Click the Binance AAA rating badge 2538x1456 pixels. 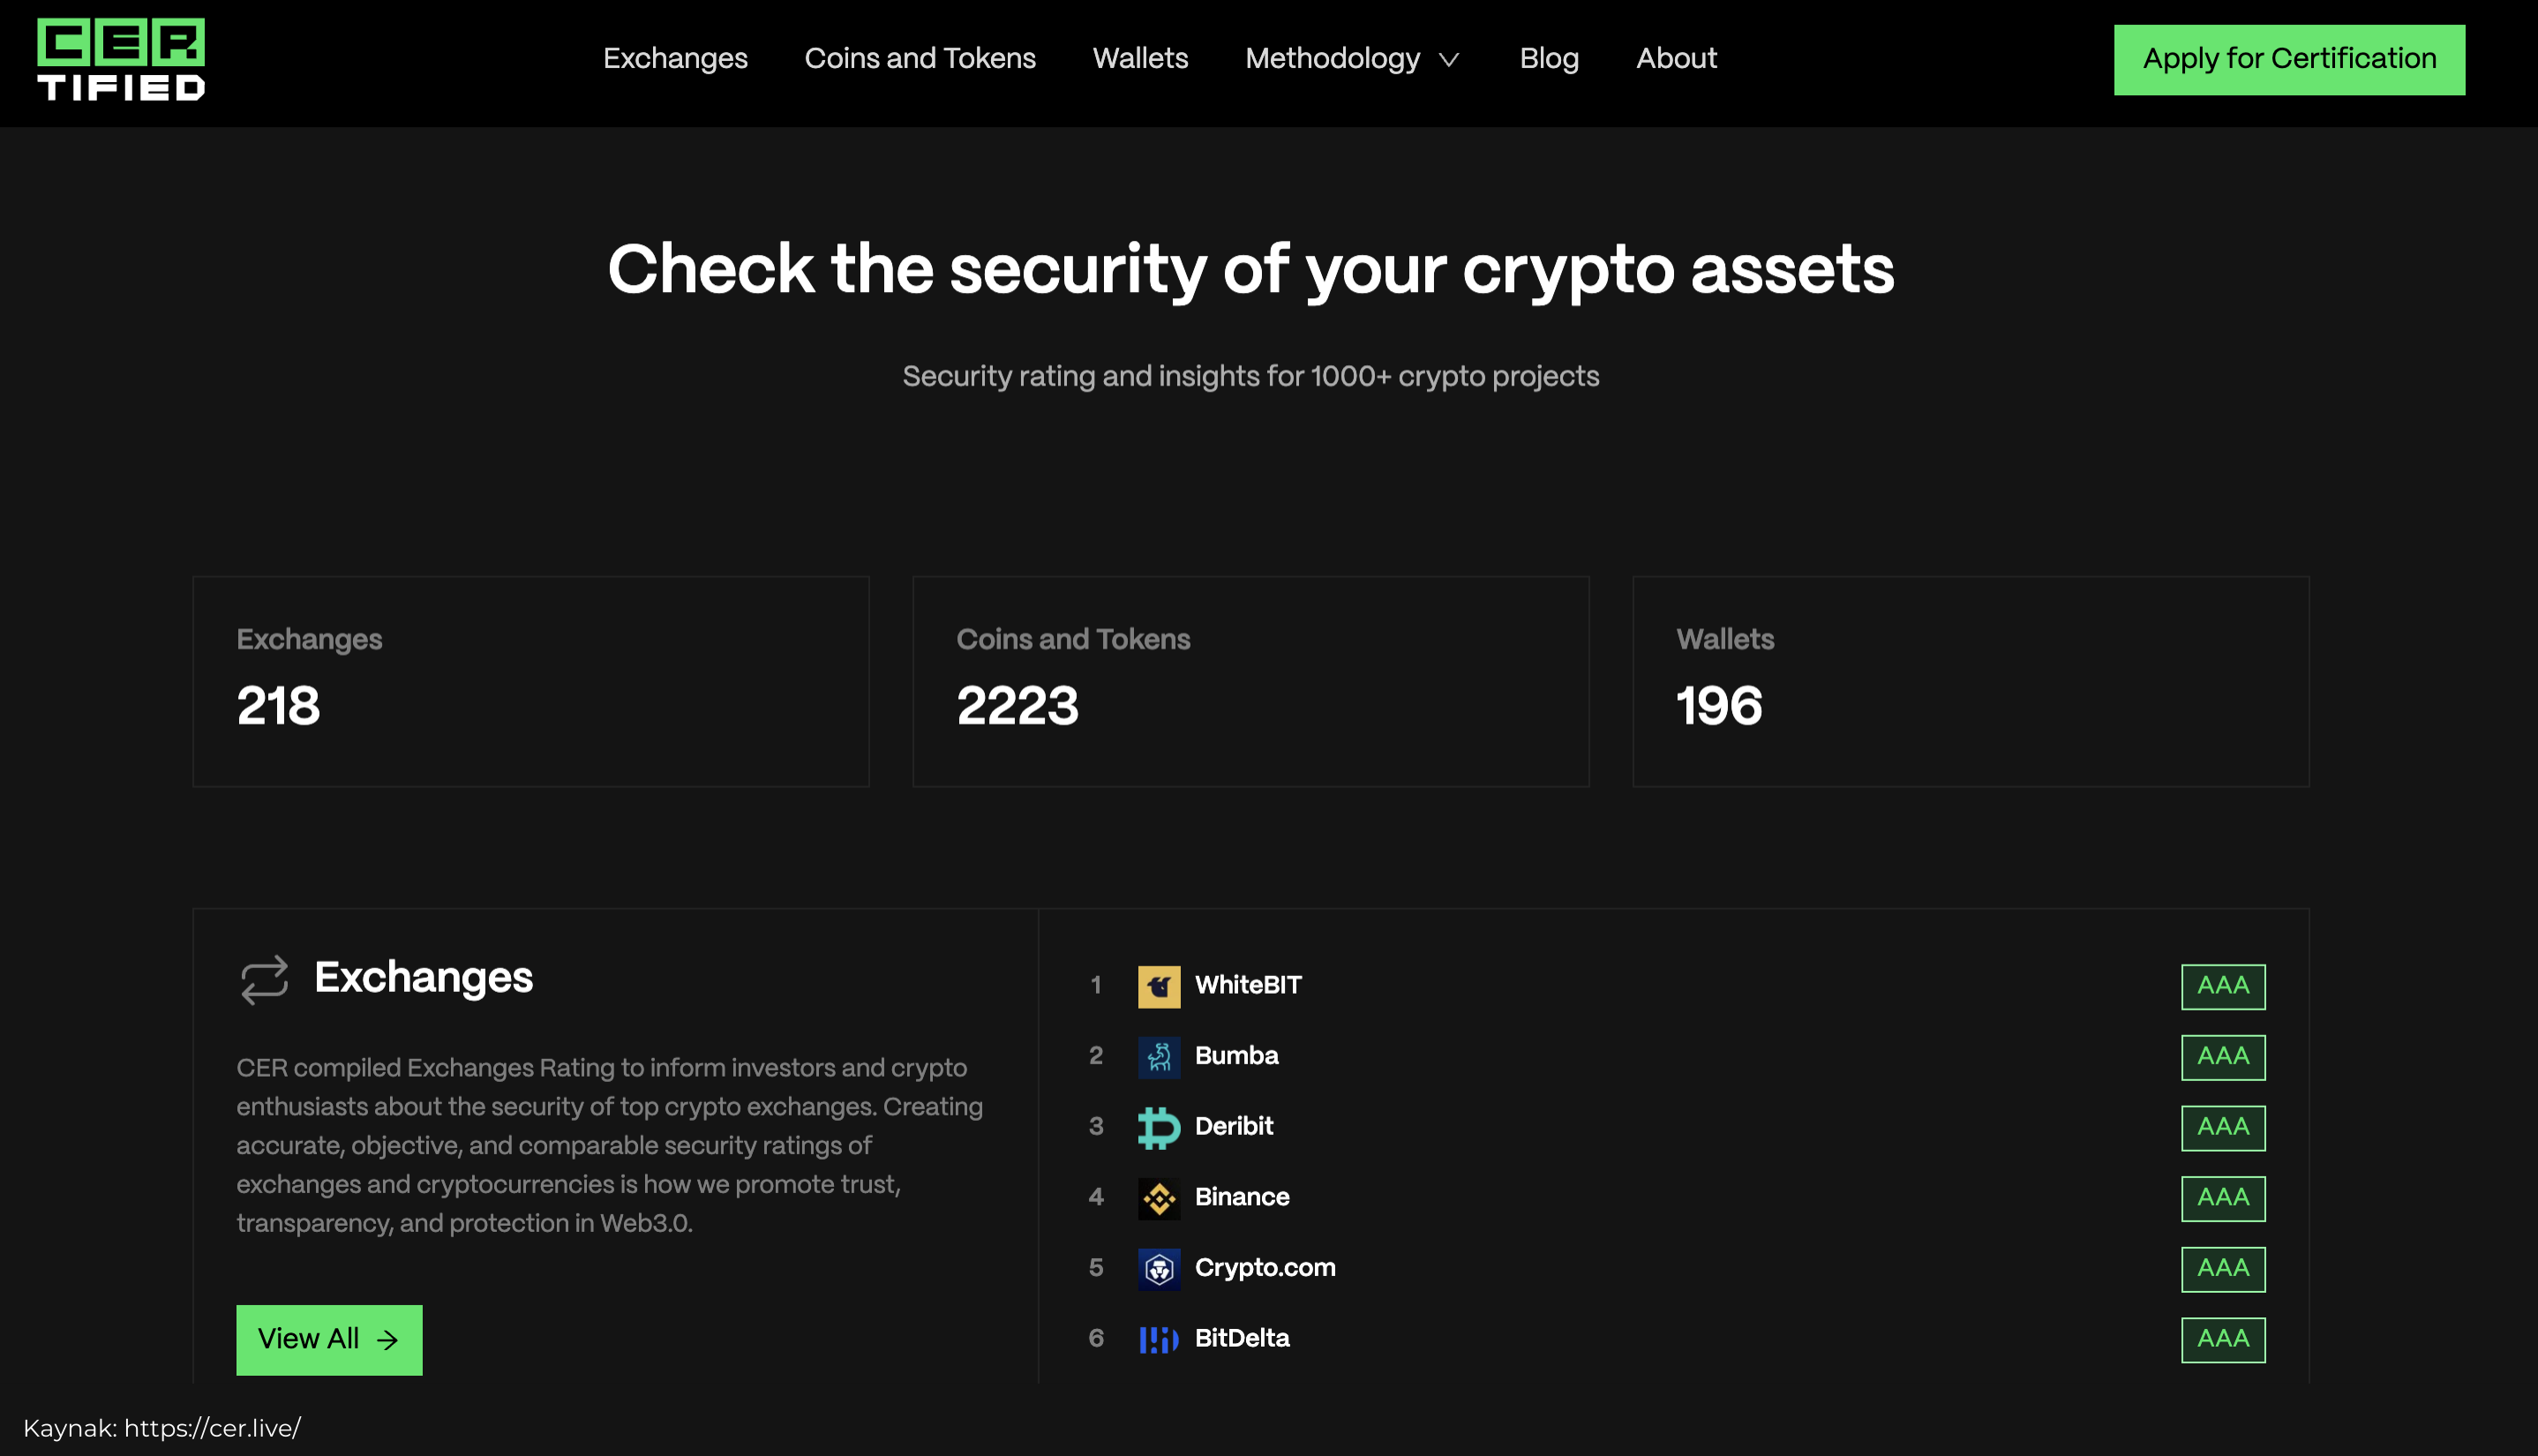(2222, 1198)
